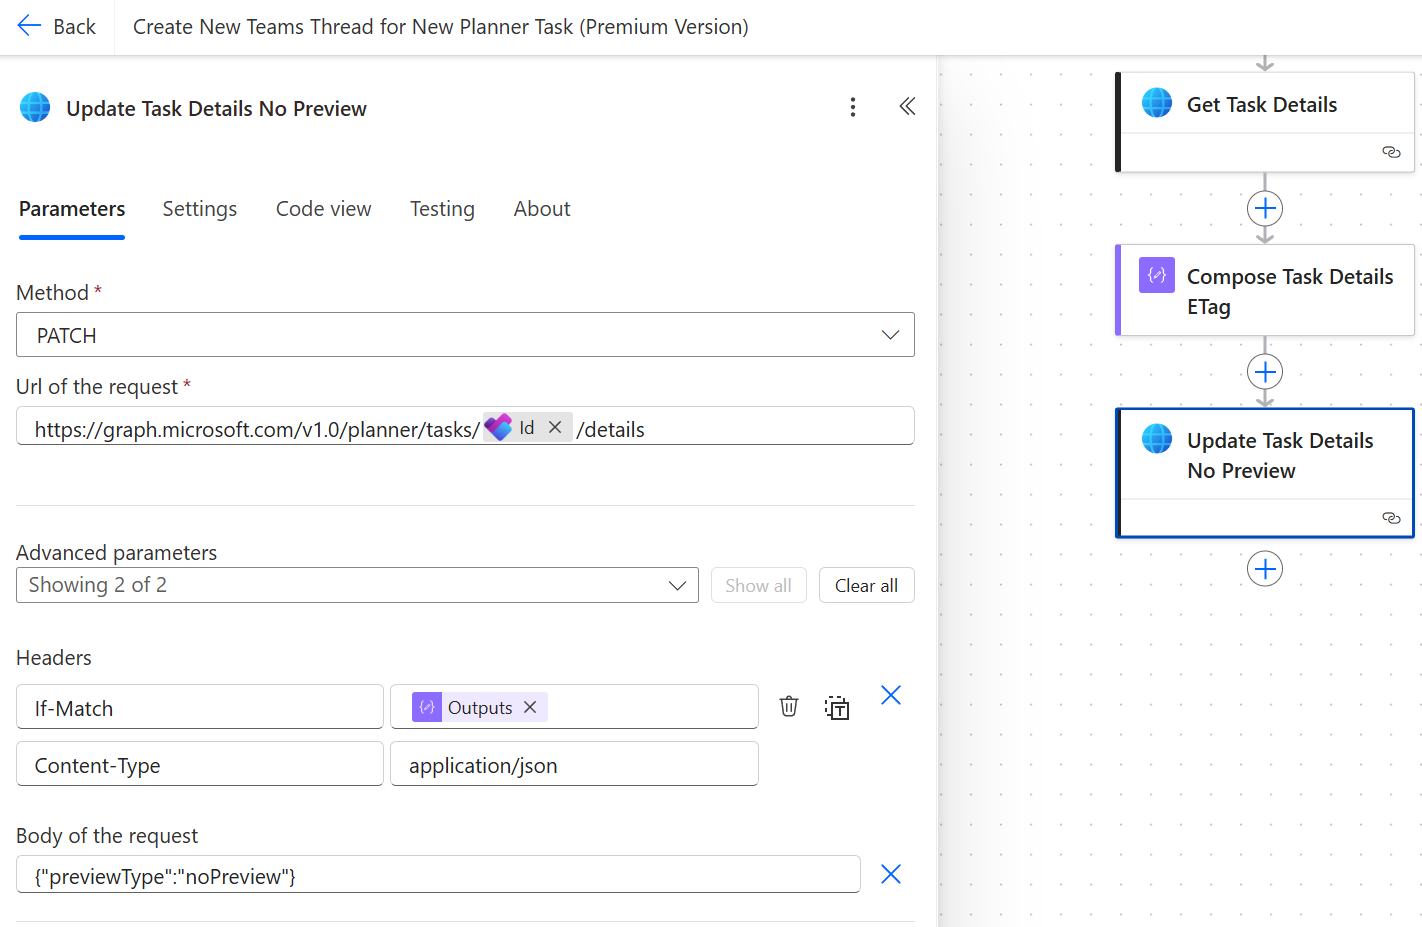Click the Update Task Details No Preview heading

coord(216,108)
